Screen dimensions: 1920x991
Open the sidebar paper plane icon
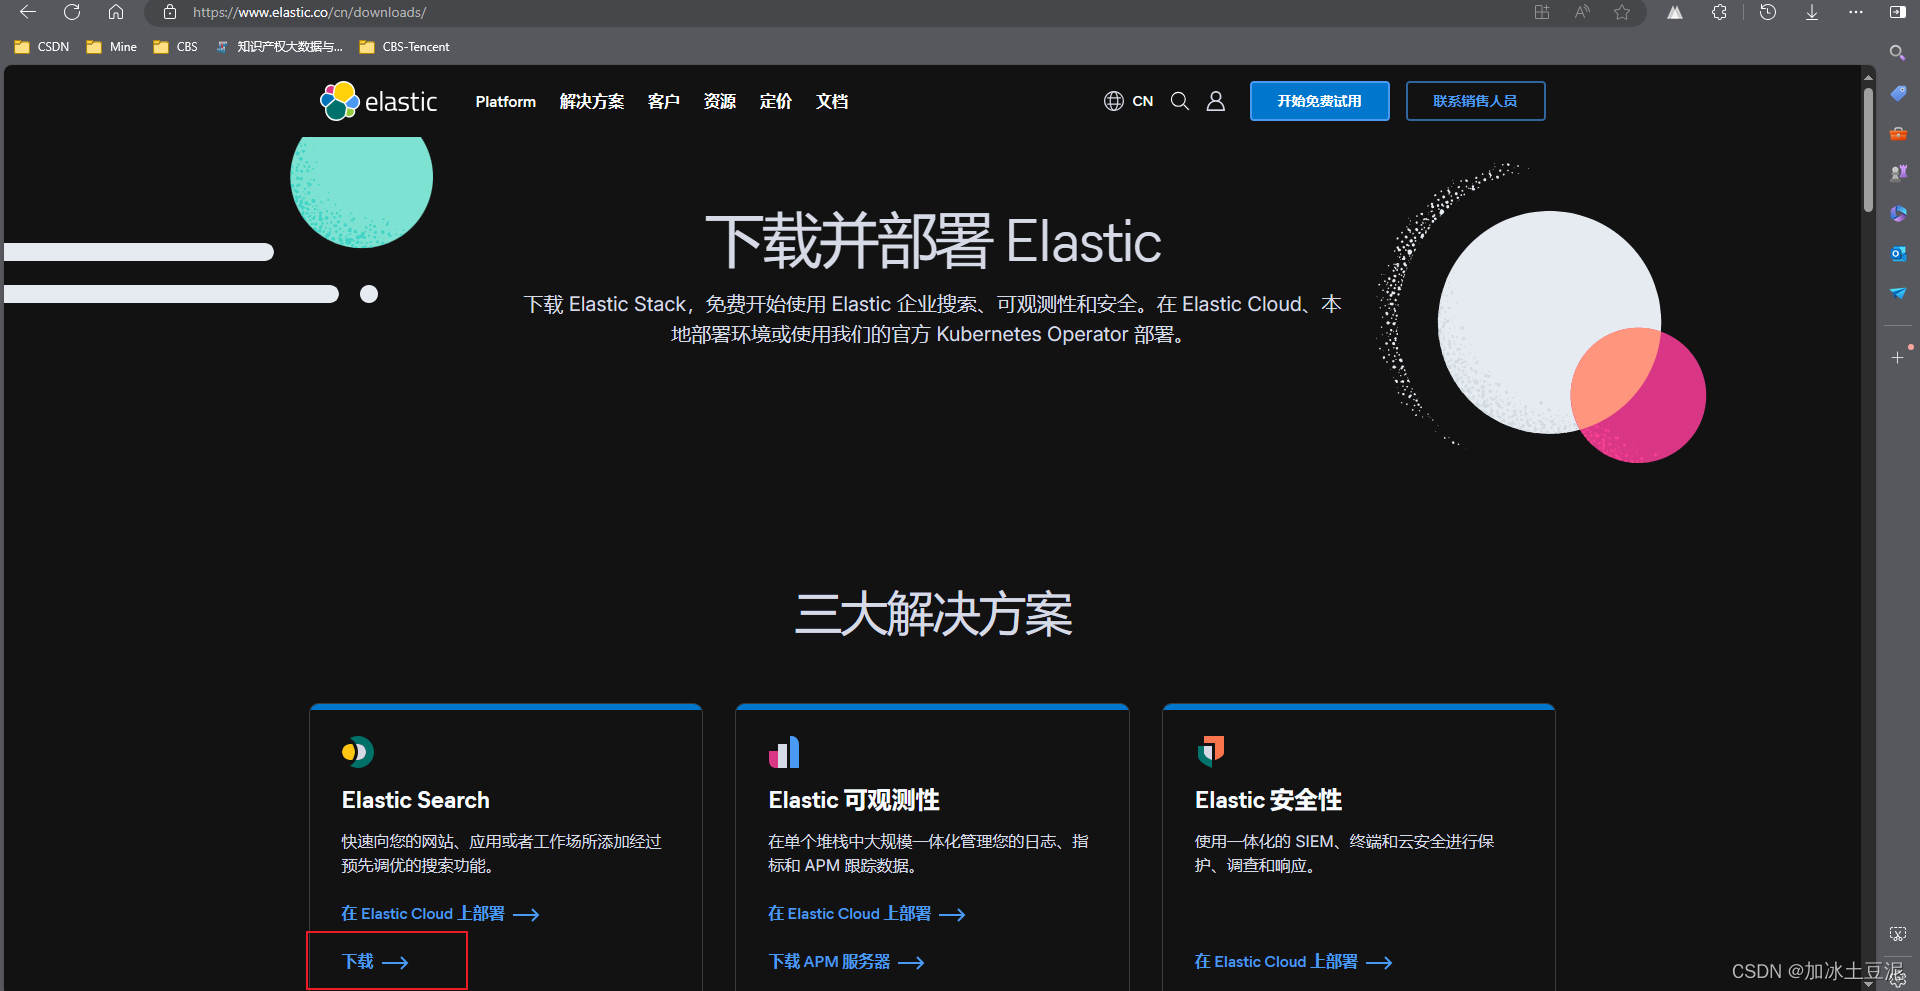tap(1898, 293)
